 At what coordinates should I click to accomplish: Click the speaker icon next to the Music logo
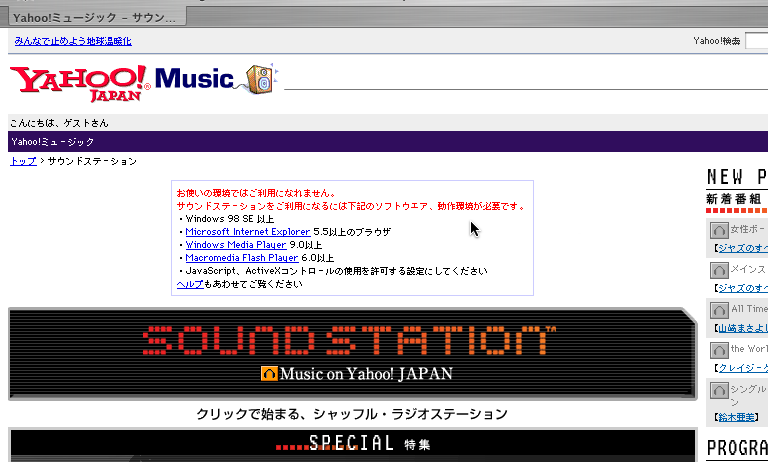[x=261, y=79]
